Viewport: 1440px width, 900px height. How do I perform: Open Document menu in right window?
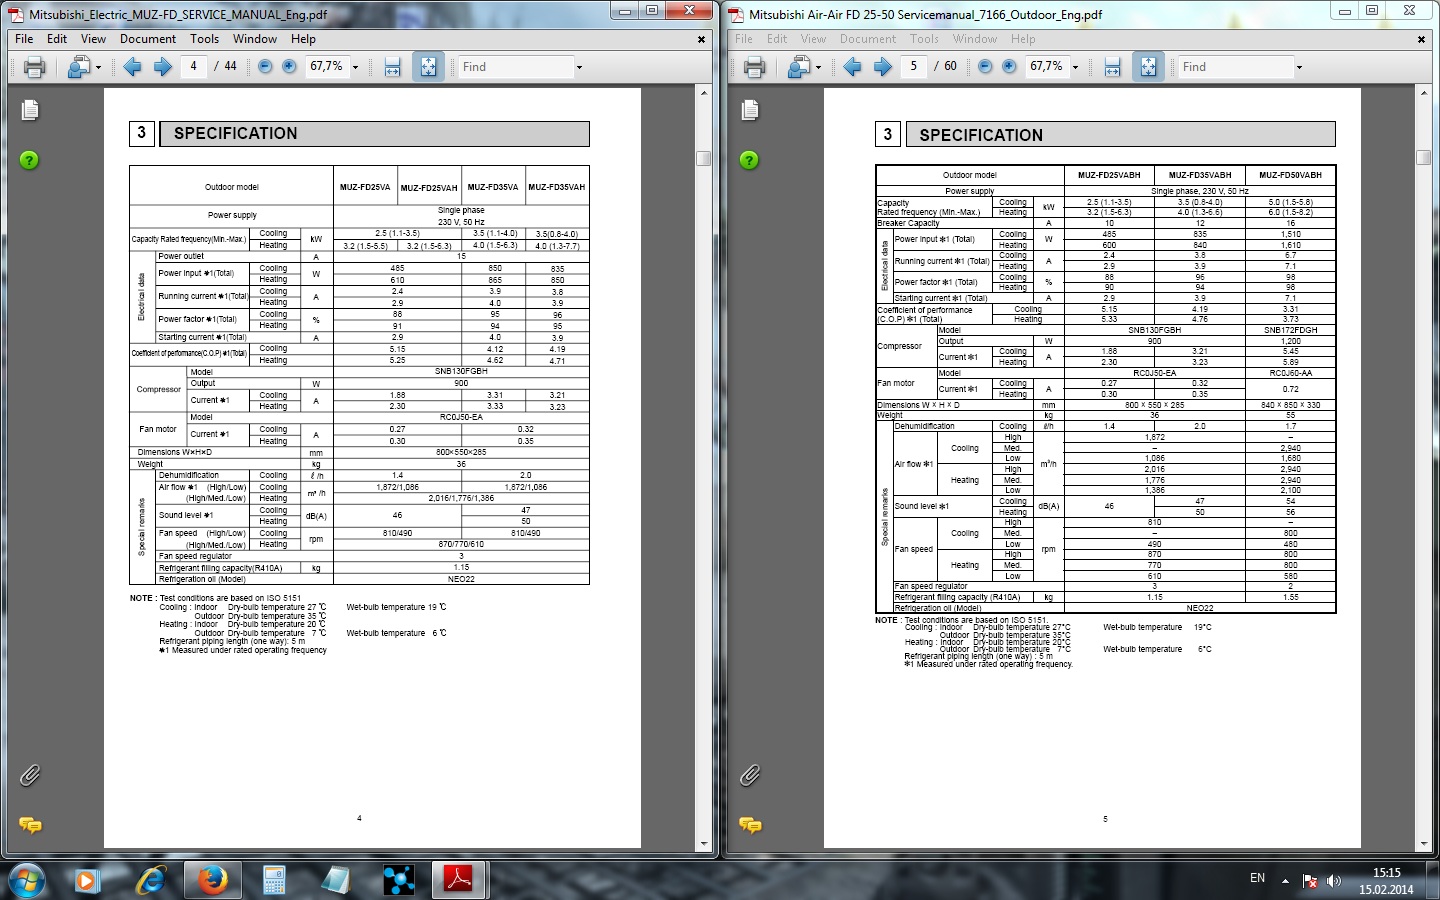coord(868,39)
